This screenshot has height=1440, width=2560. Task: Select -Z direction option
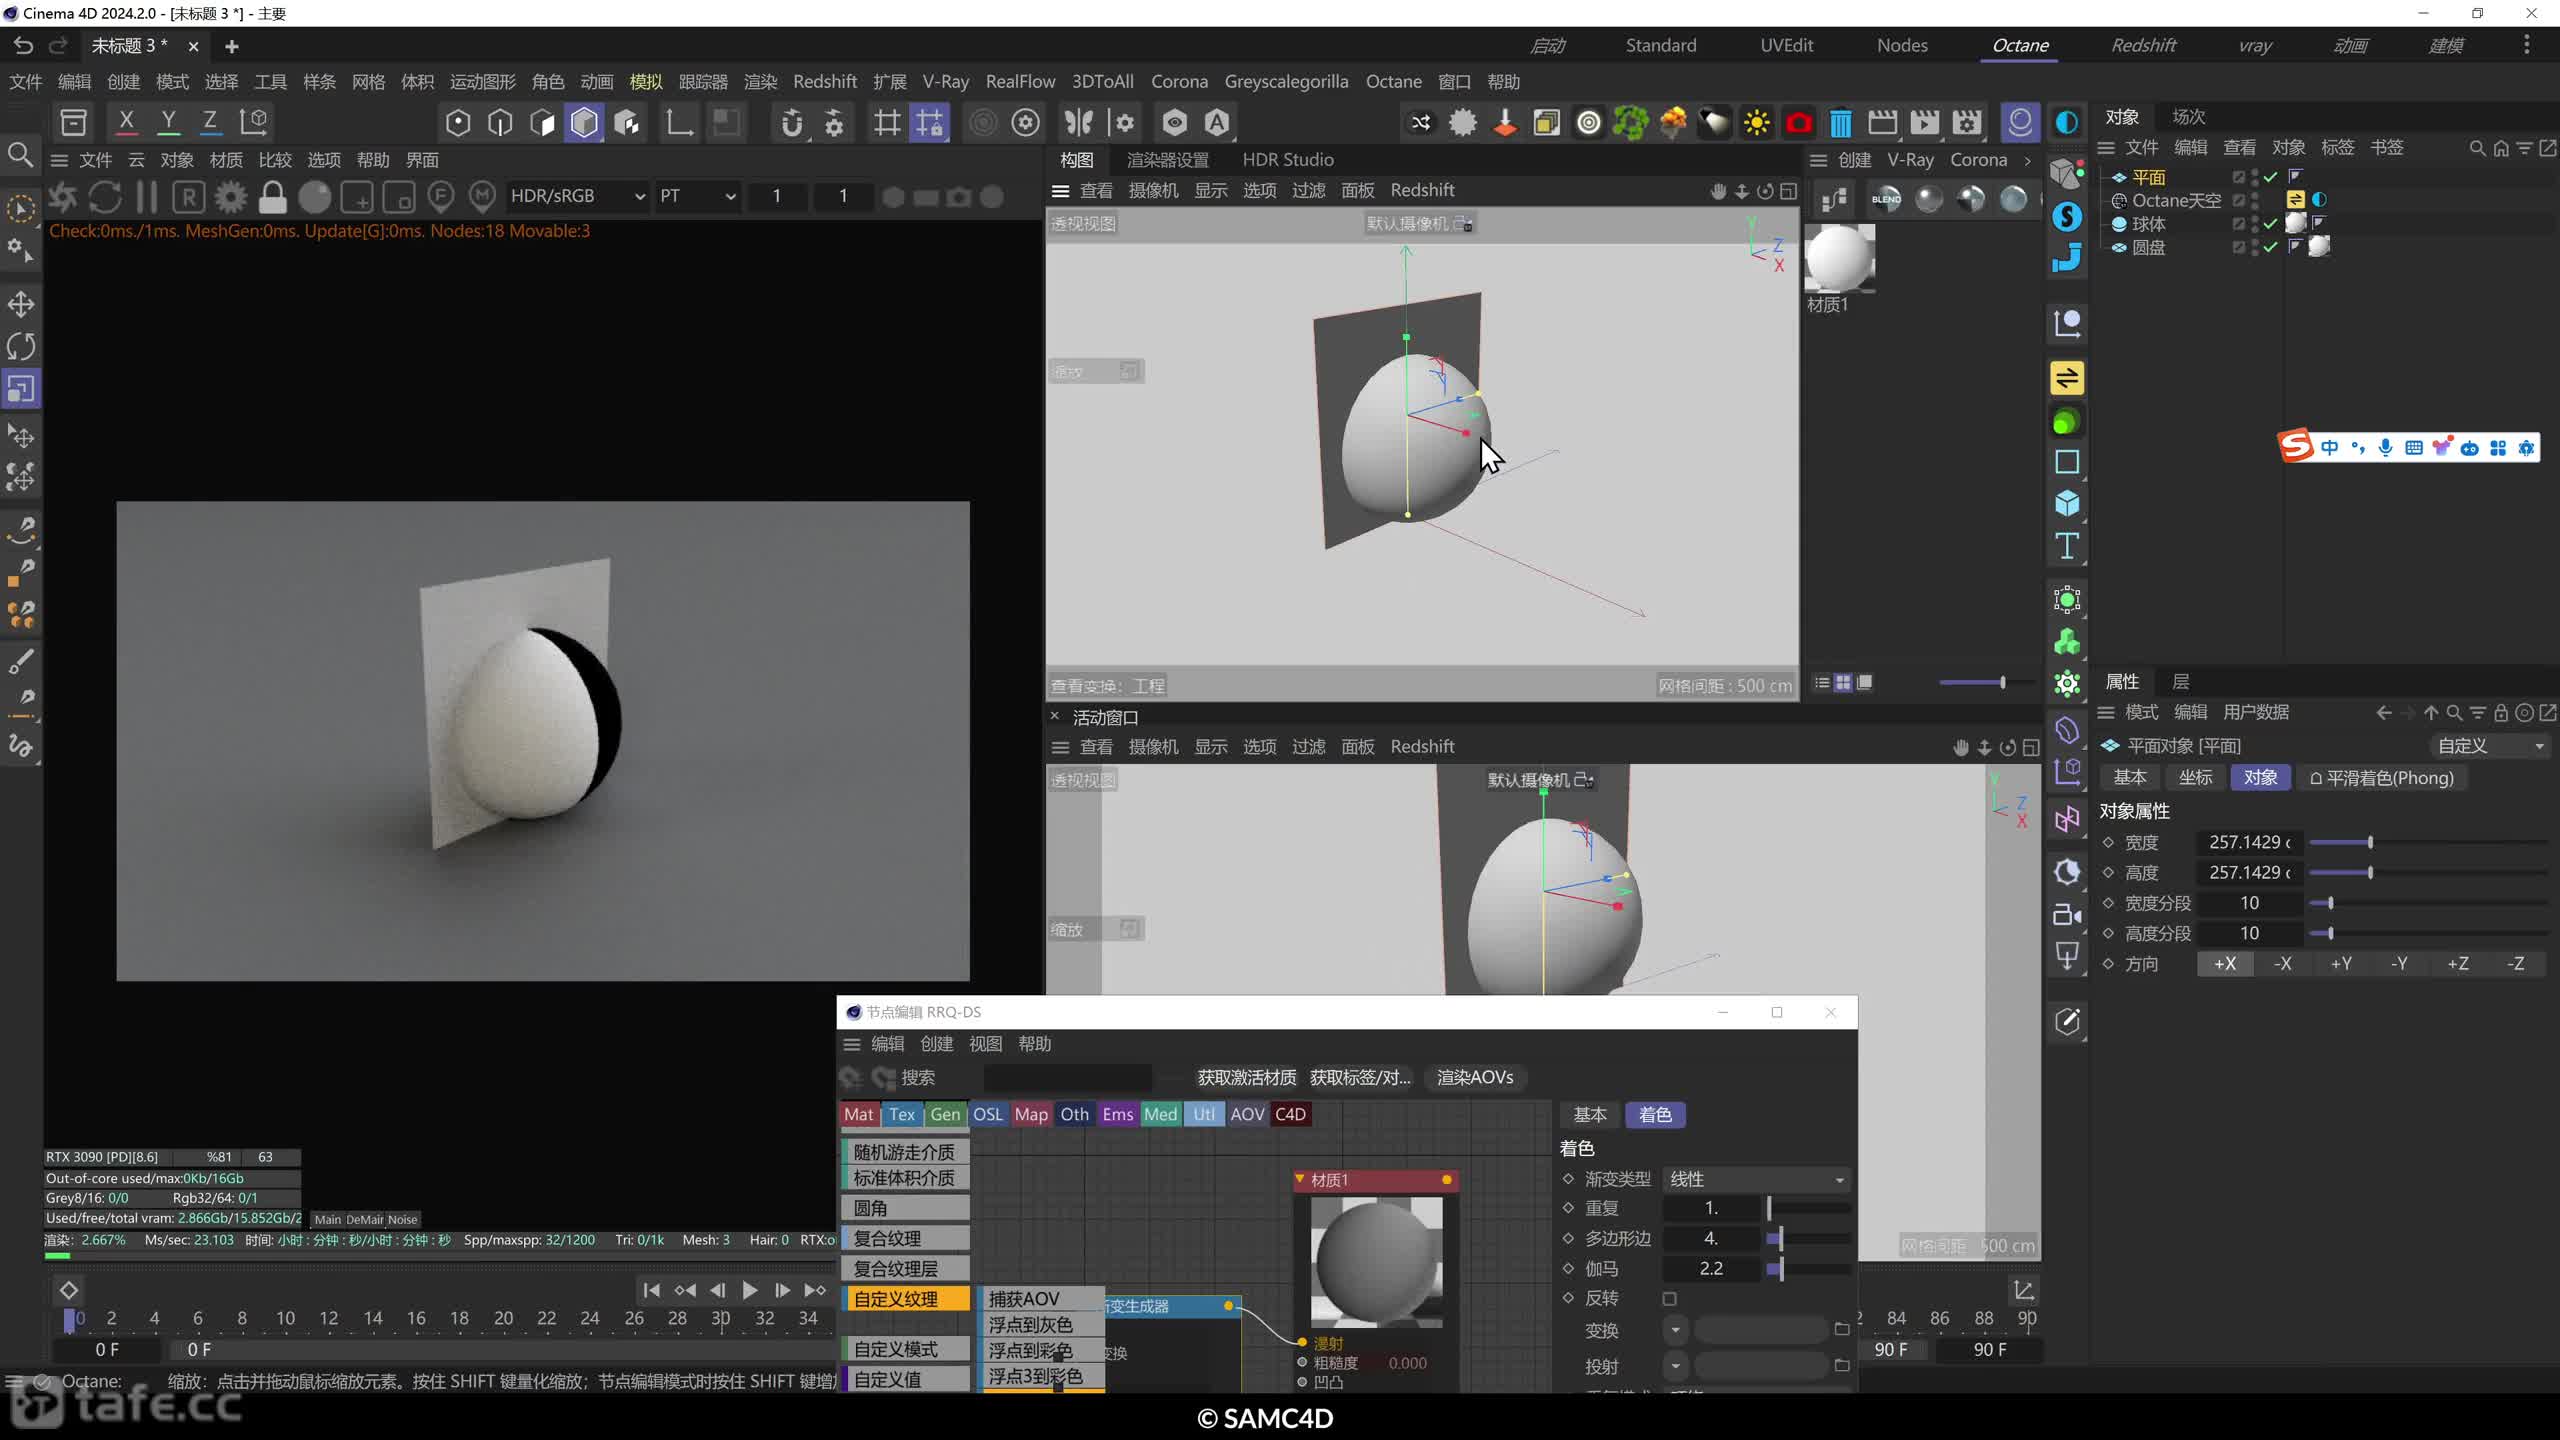coord(2516,964)
